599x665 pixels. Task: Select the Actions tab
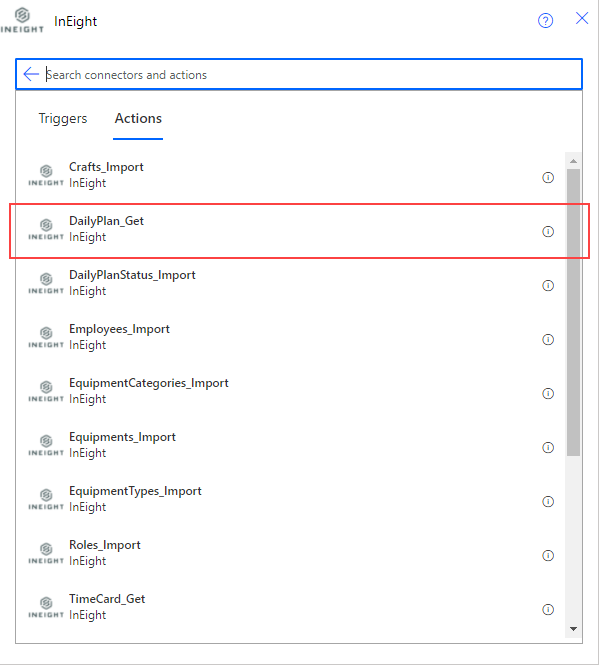coord(138,118)
